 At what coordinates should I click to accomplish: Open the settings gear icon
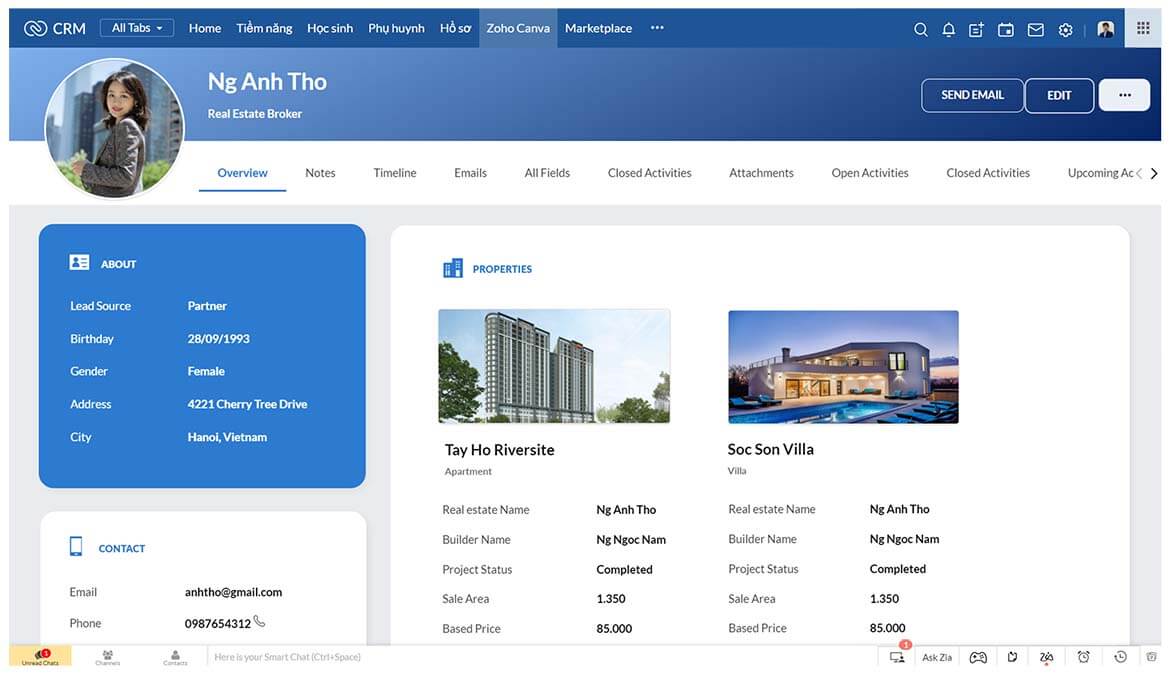click(x=1065, y=29)
